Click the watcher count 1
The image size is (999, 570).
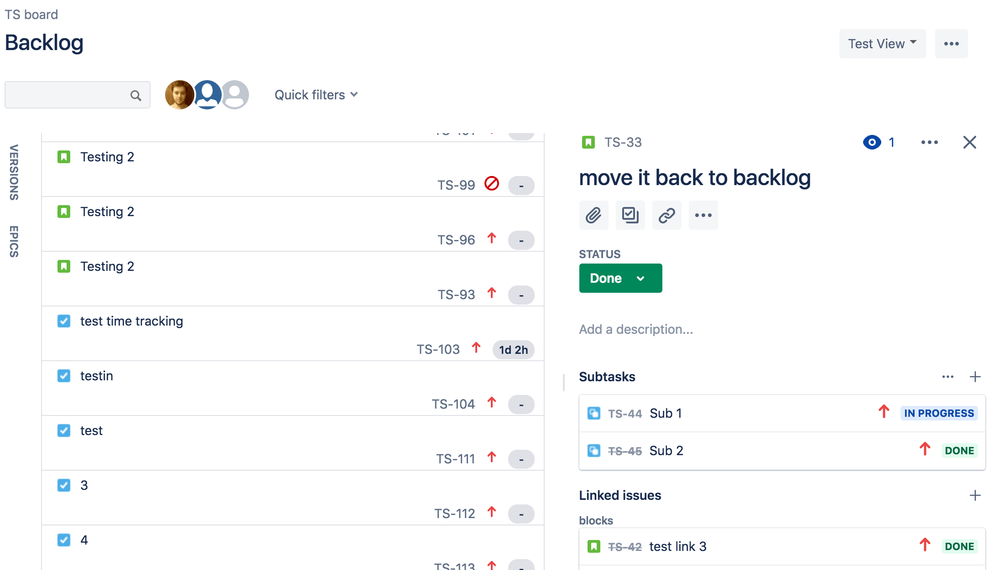coord(891,143)
